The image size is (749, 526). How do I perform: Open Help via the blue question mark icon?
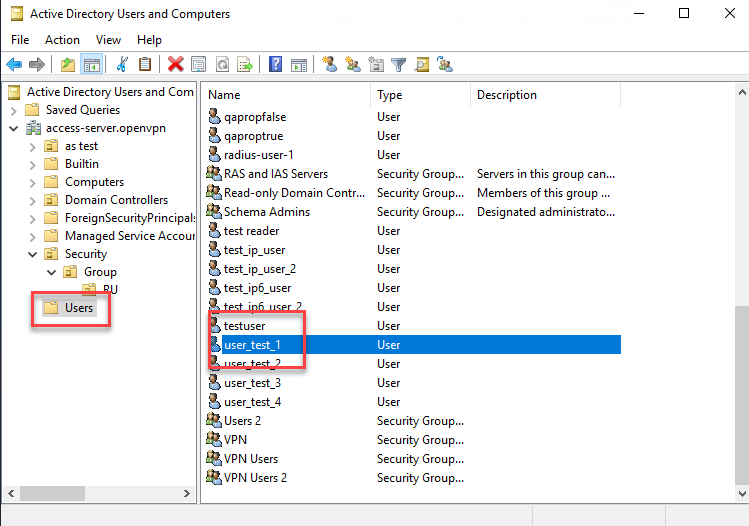coord(275,65)
